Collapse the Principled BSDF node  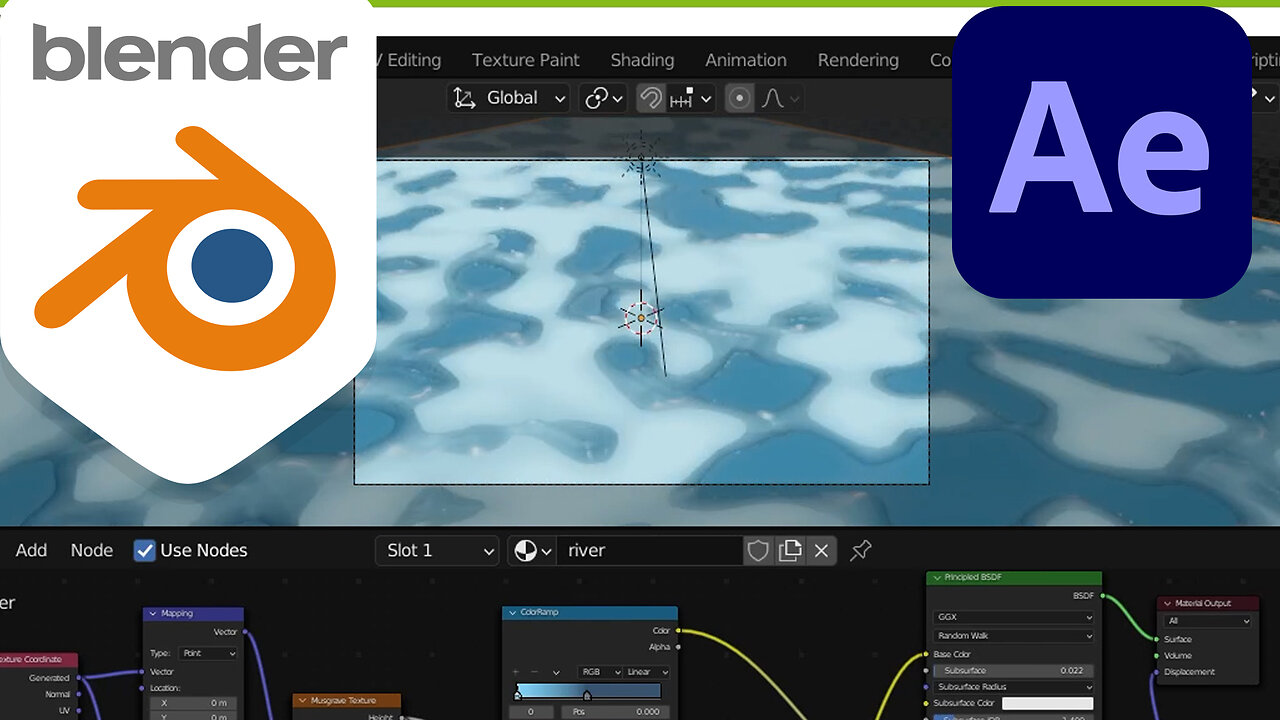(937, 578)
